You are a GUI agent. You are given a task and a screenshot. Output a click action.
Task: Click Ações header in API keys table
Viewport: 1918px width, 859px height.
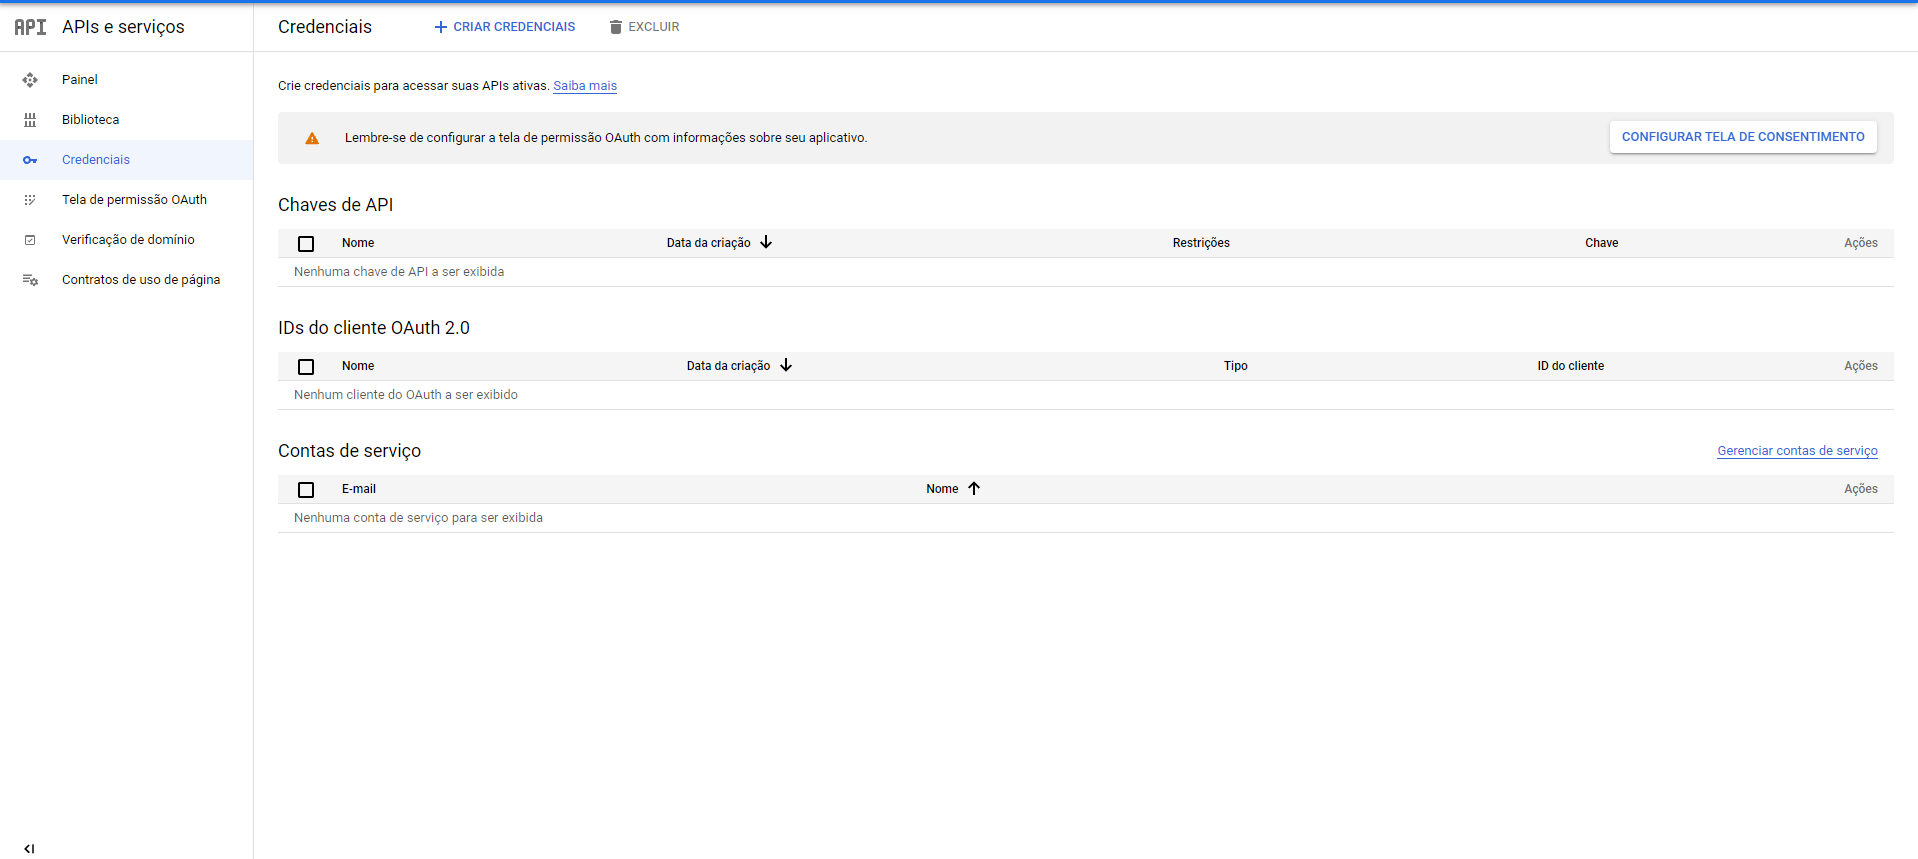(1861, 243)
